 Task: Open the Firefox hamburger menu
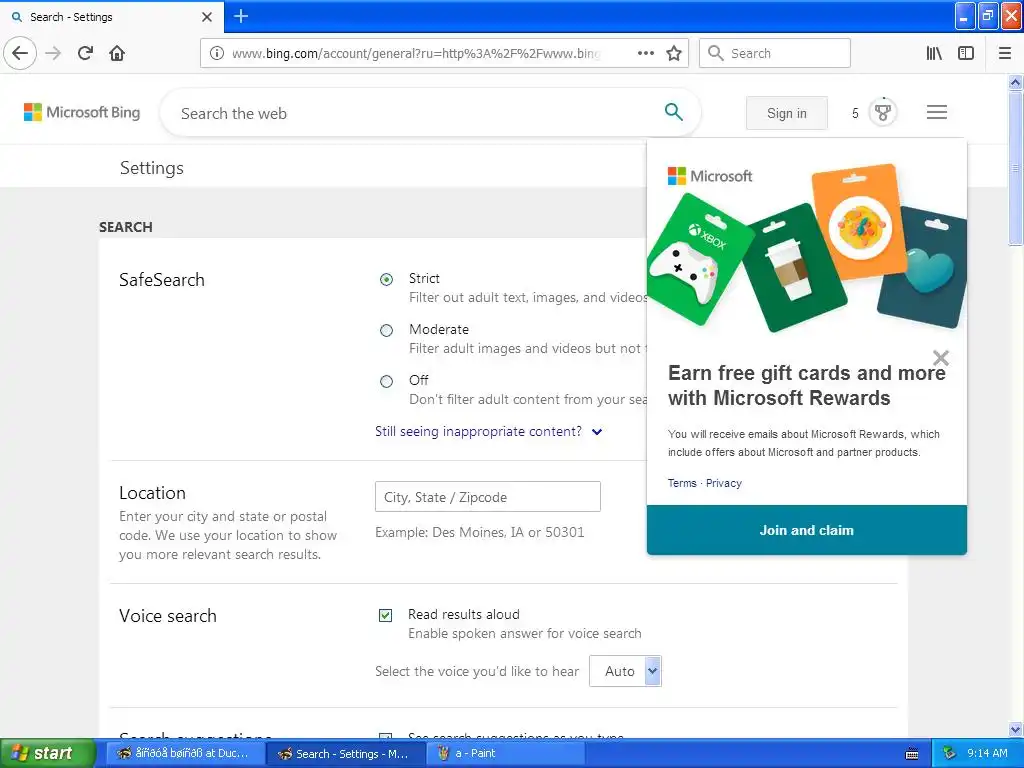pos(1004,53)
